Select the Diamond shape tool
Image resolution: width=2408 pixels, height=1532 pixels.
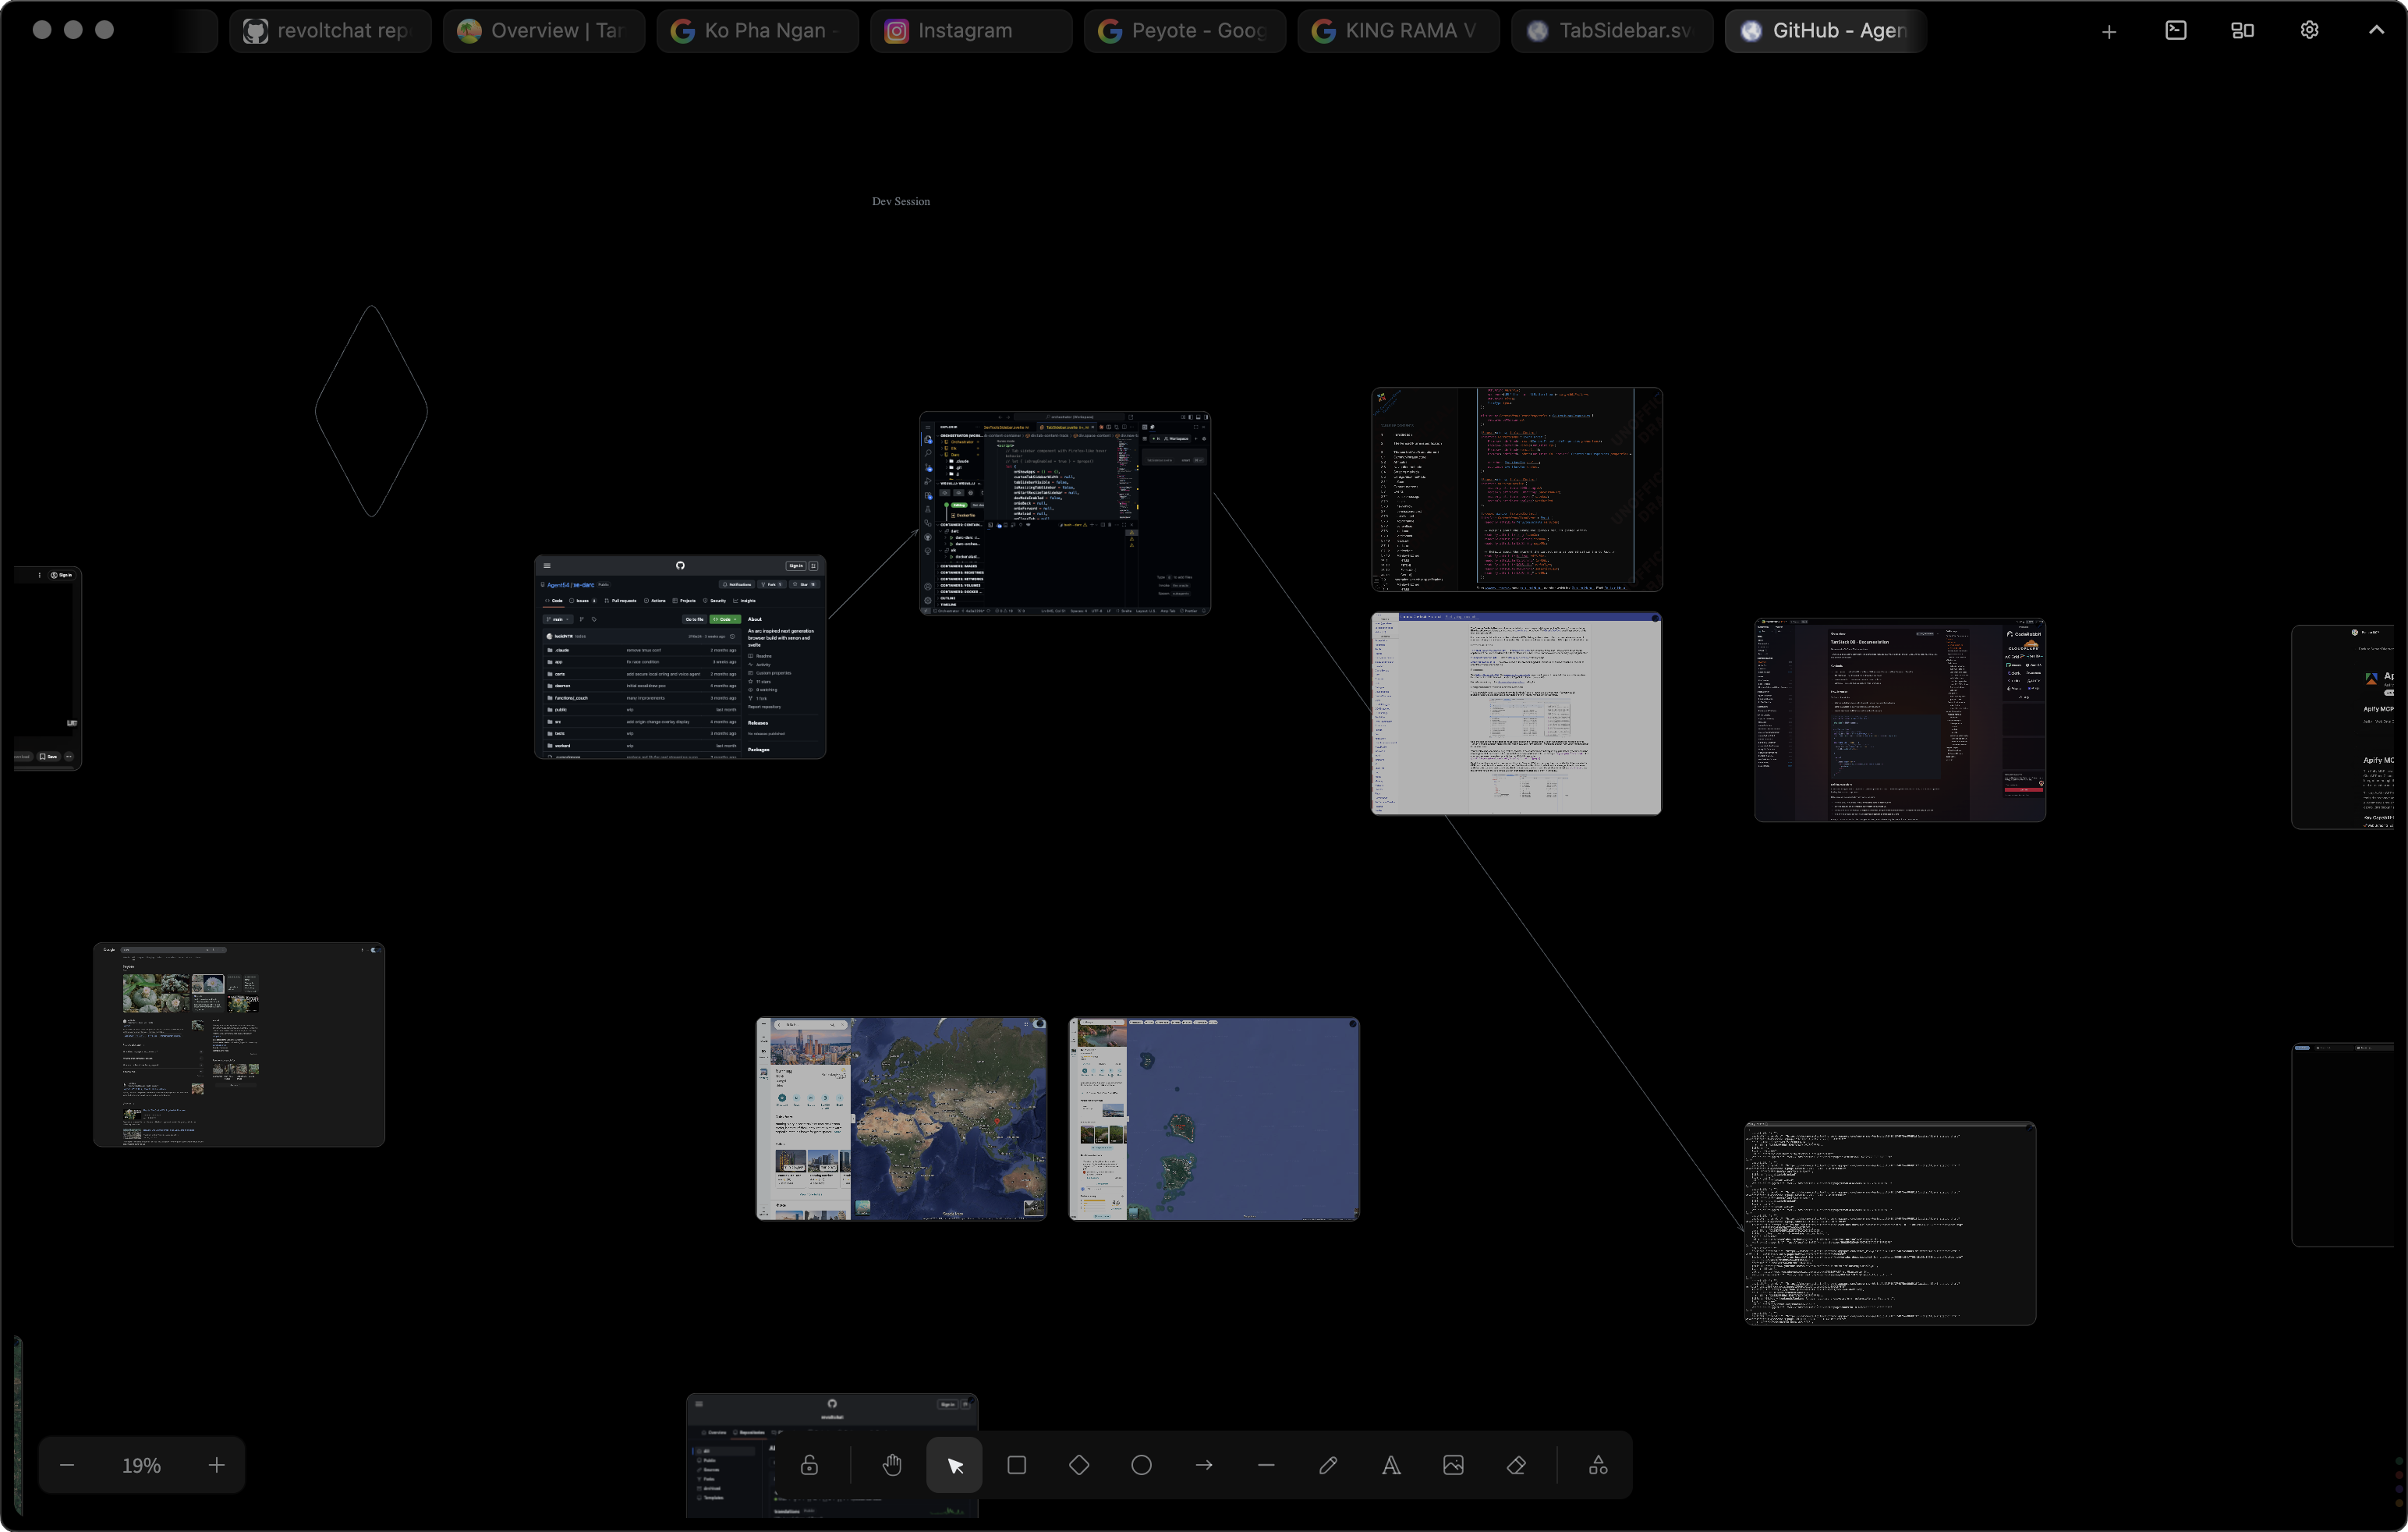pos(1078,1465)
